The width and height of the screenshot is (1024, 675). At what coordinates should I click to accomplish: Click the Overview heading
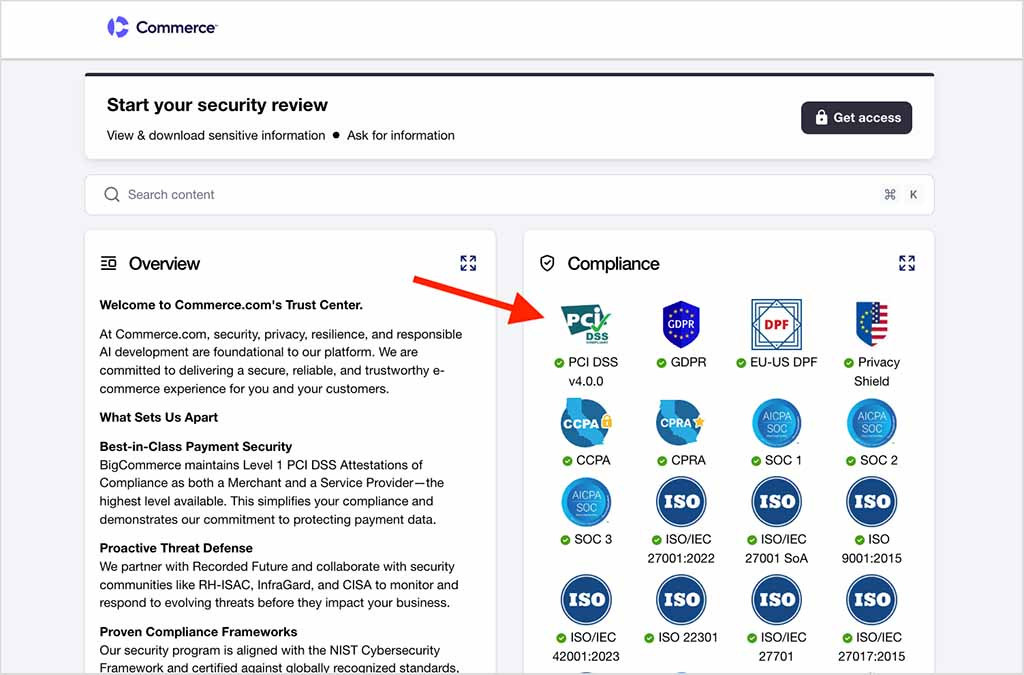[164, 264]
